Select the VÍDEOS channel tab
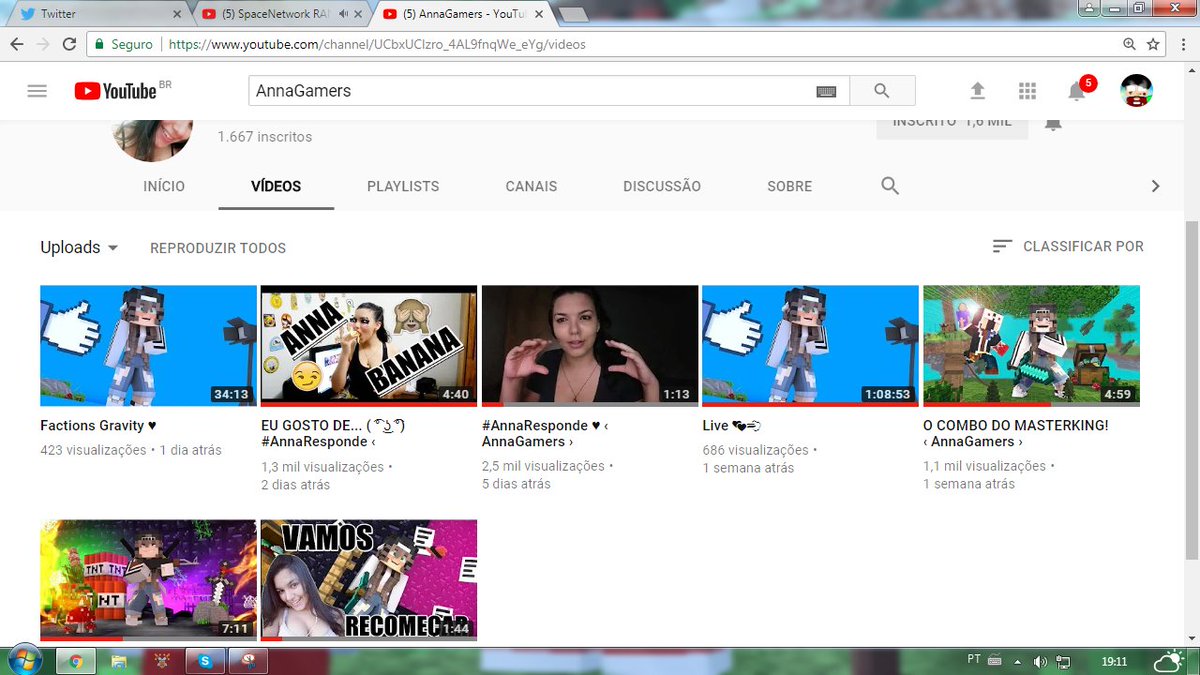 pos(276,186)
